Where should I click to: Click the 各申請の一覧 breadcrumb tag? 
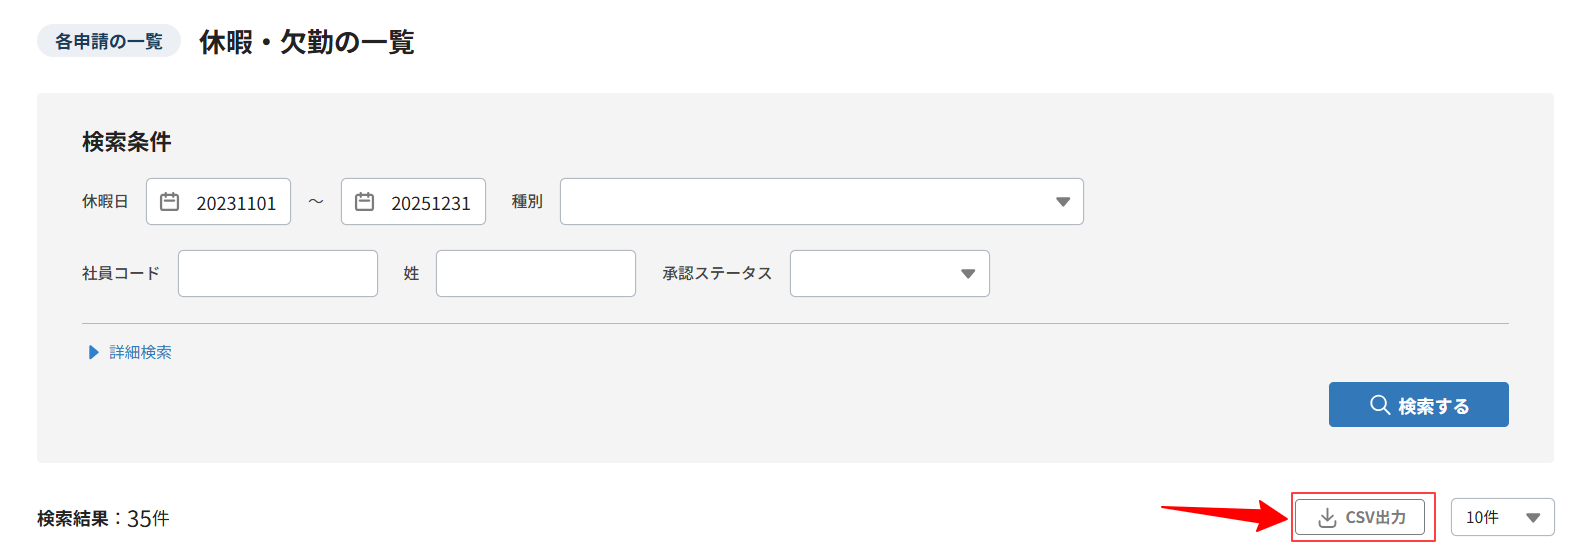click(x=109, y=41)
